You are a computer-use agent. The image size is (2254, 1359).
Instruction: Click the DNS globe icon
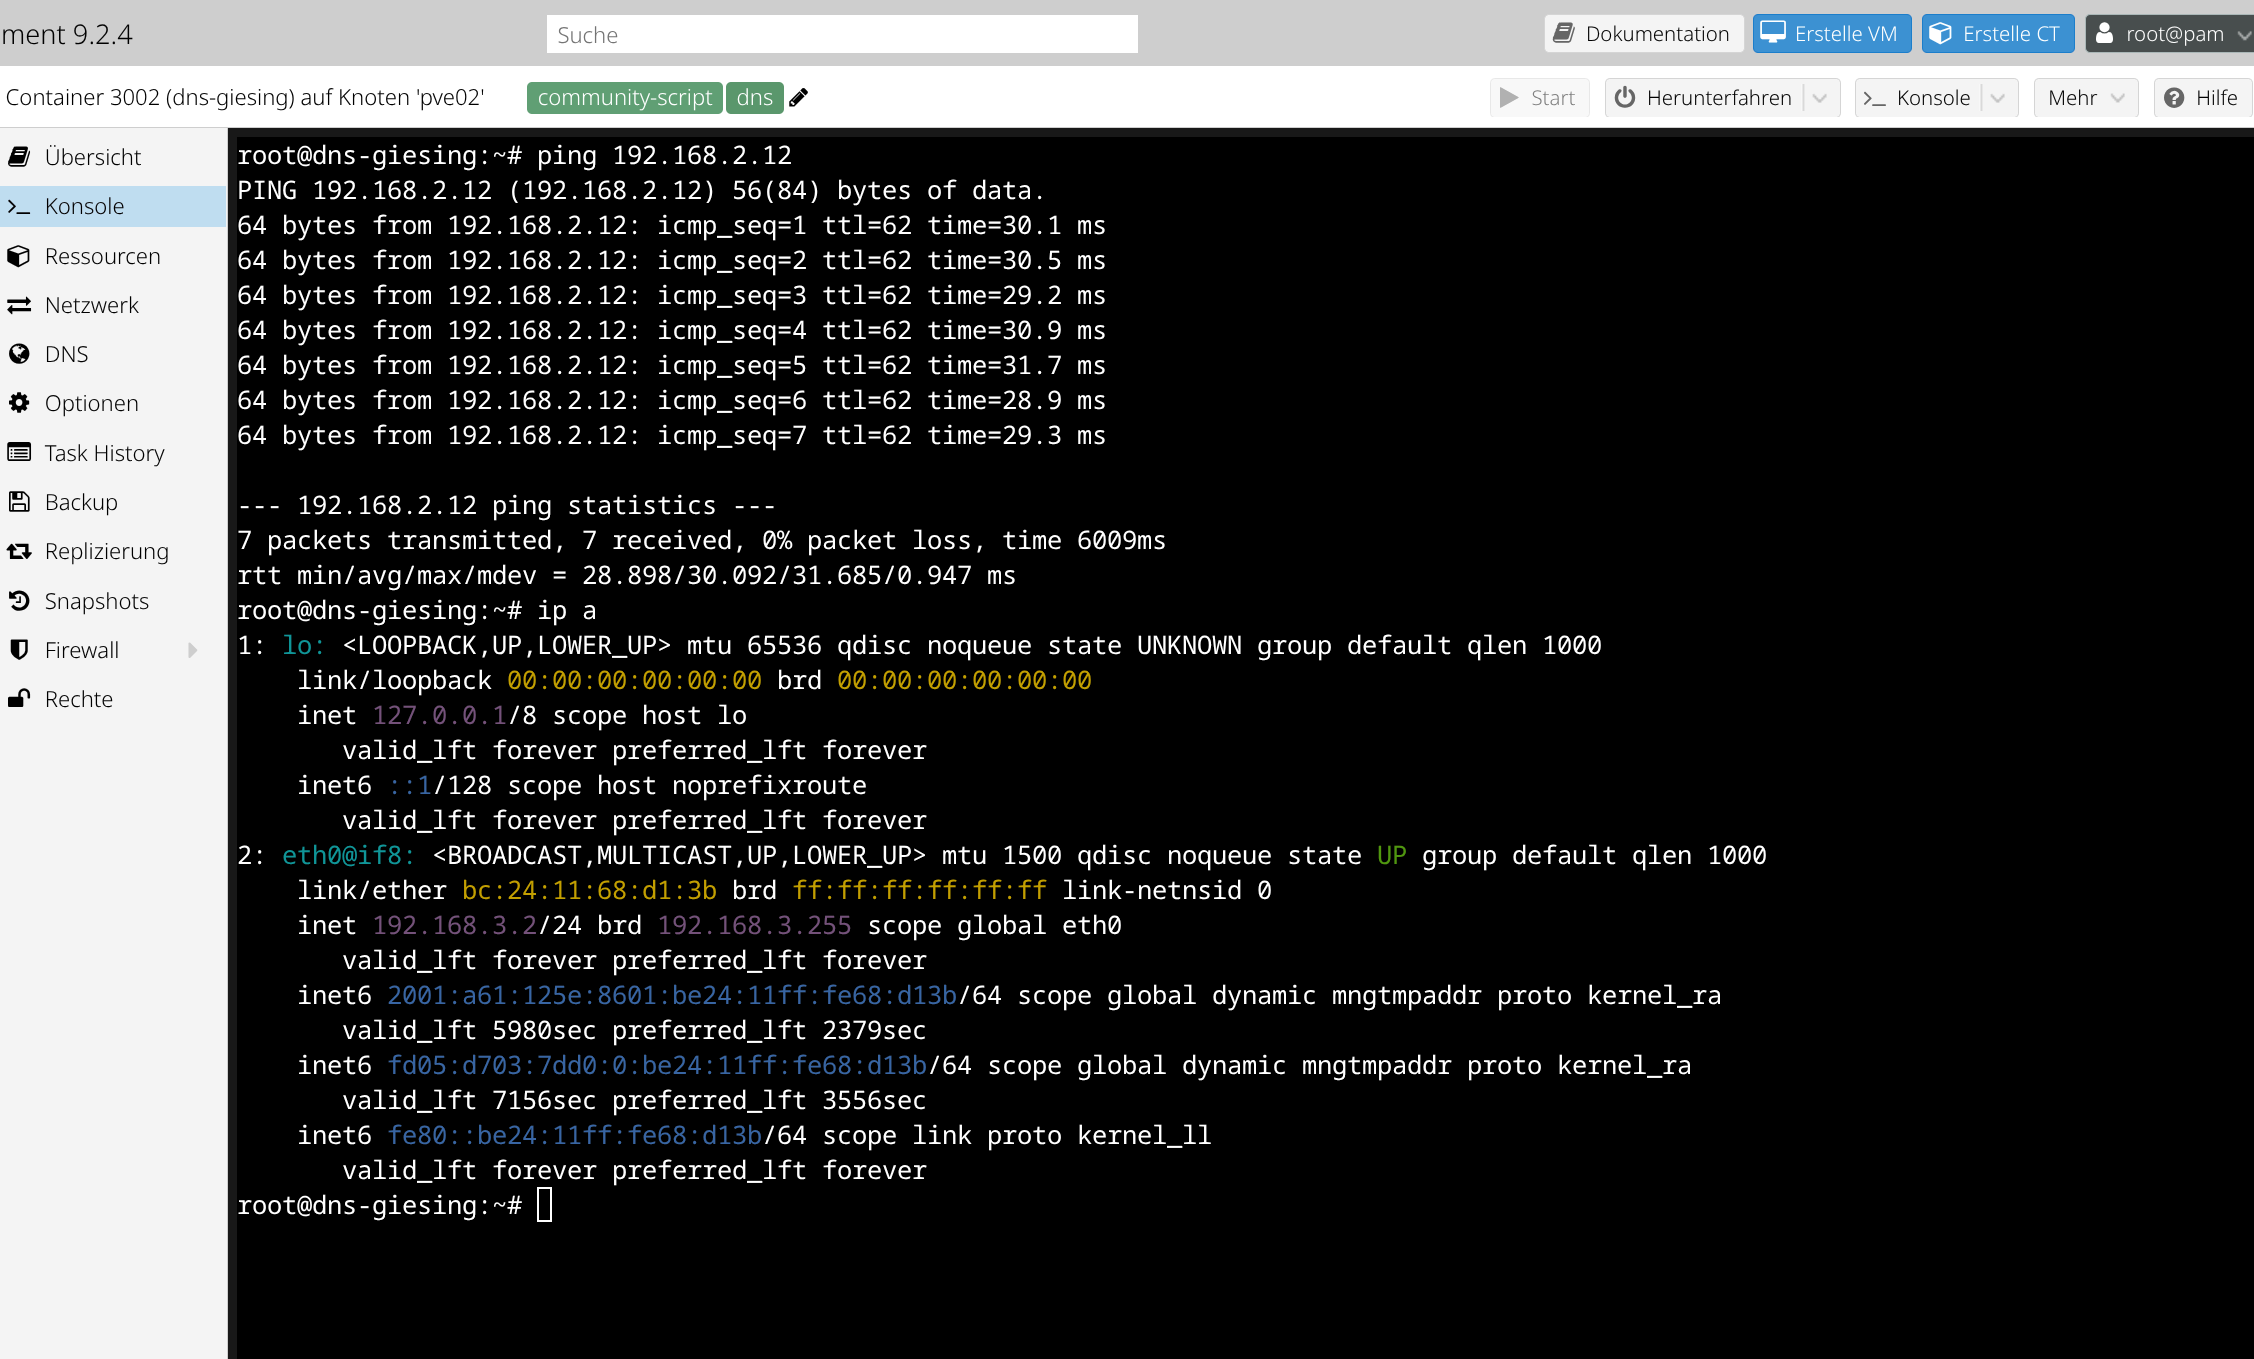[19, 354]
